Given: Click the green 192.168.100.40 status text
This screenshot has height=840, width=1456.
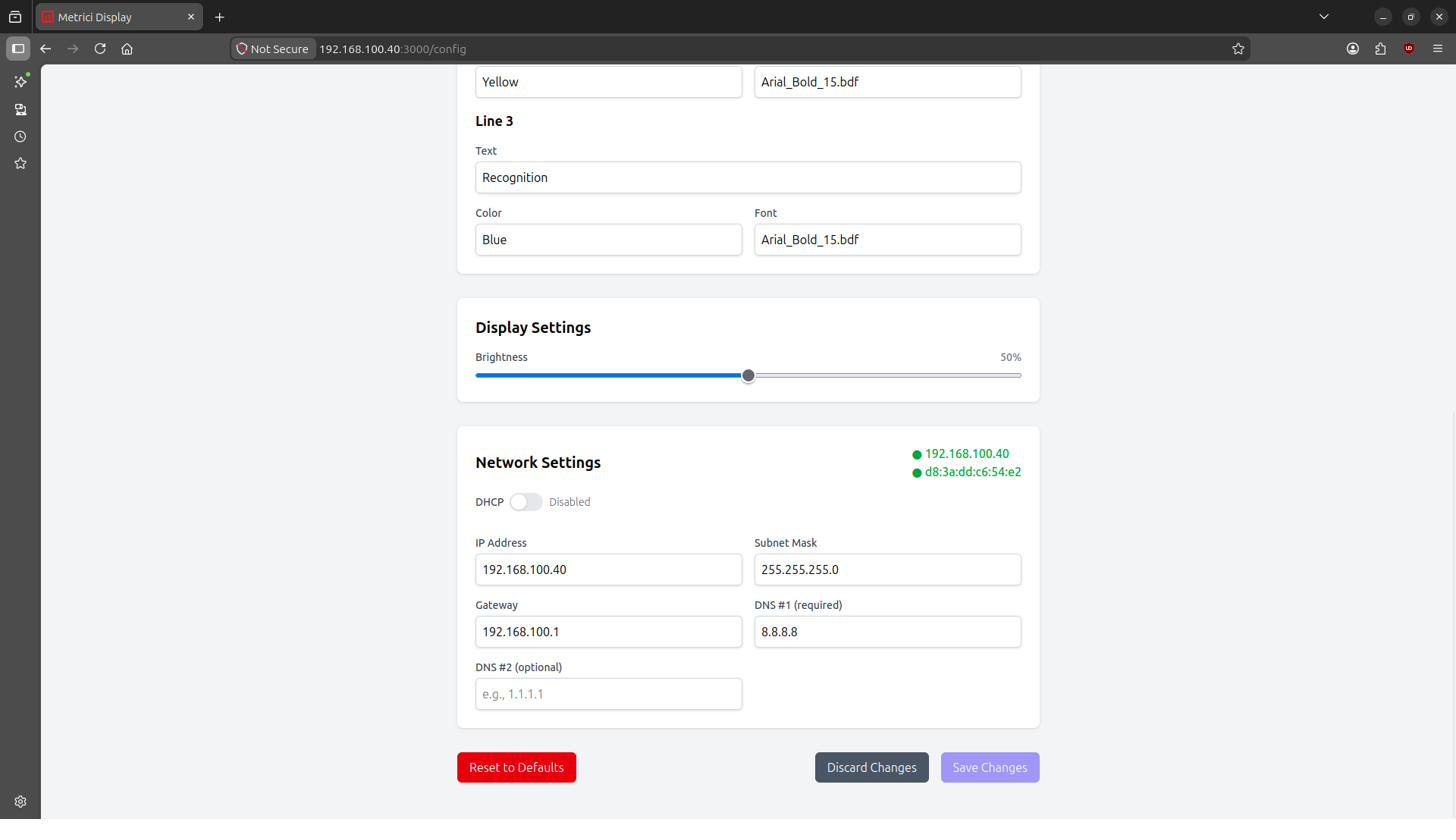Looking at the screenshot, I should [966, 454].
